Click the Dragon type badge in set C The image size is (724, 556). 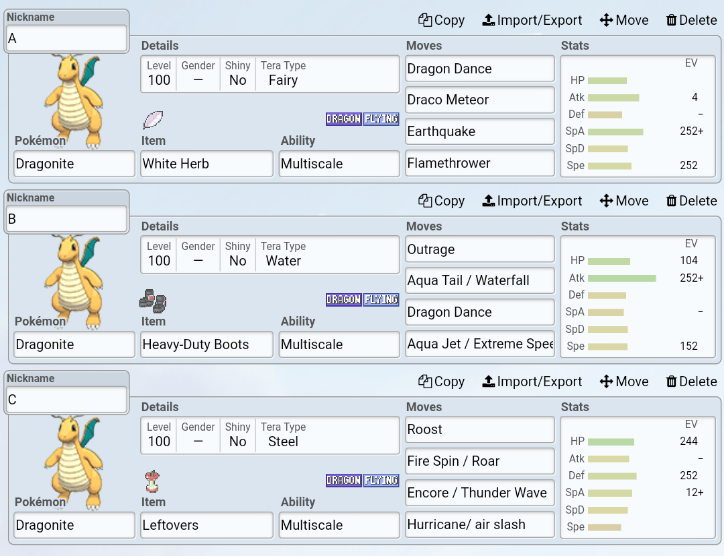pyautogui.click(x=344, y=480)
